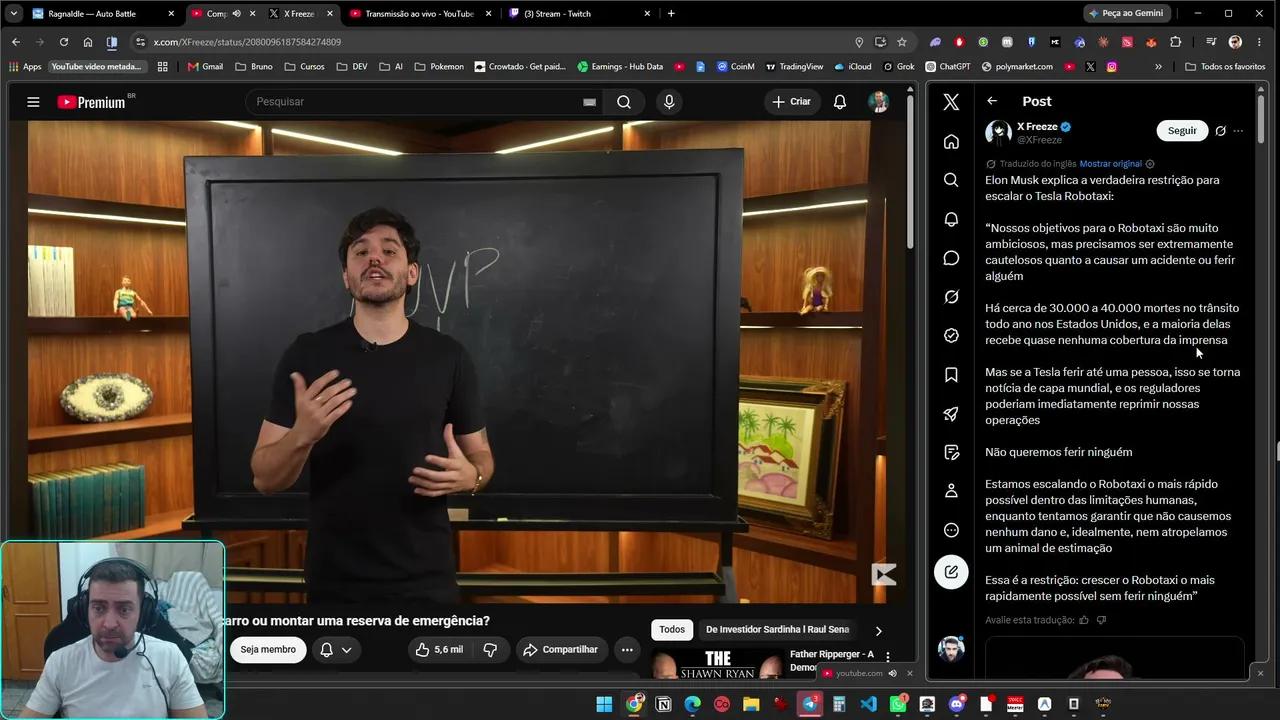
Task: Open the X rocket sidebar icon
Action: (951, 414)
